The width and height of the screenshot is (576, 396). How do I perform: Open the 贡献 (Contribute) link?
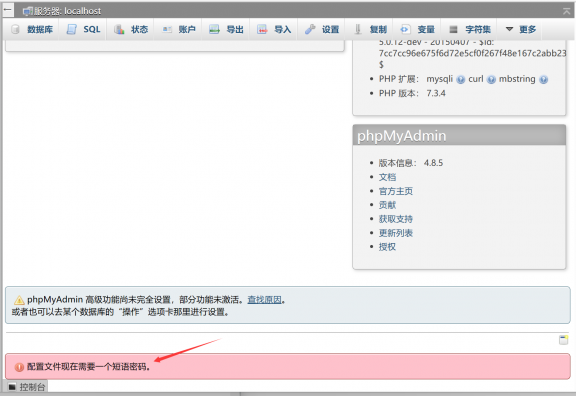(387, 205)
